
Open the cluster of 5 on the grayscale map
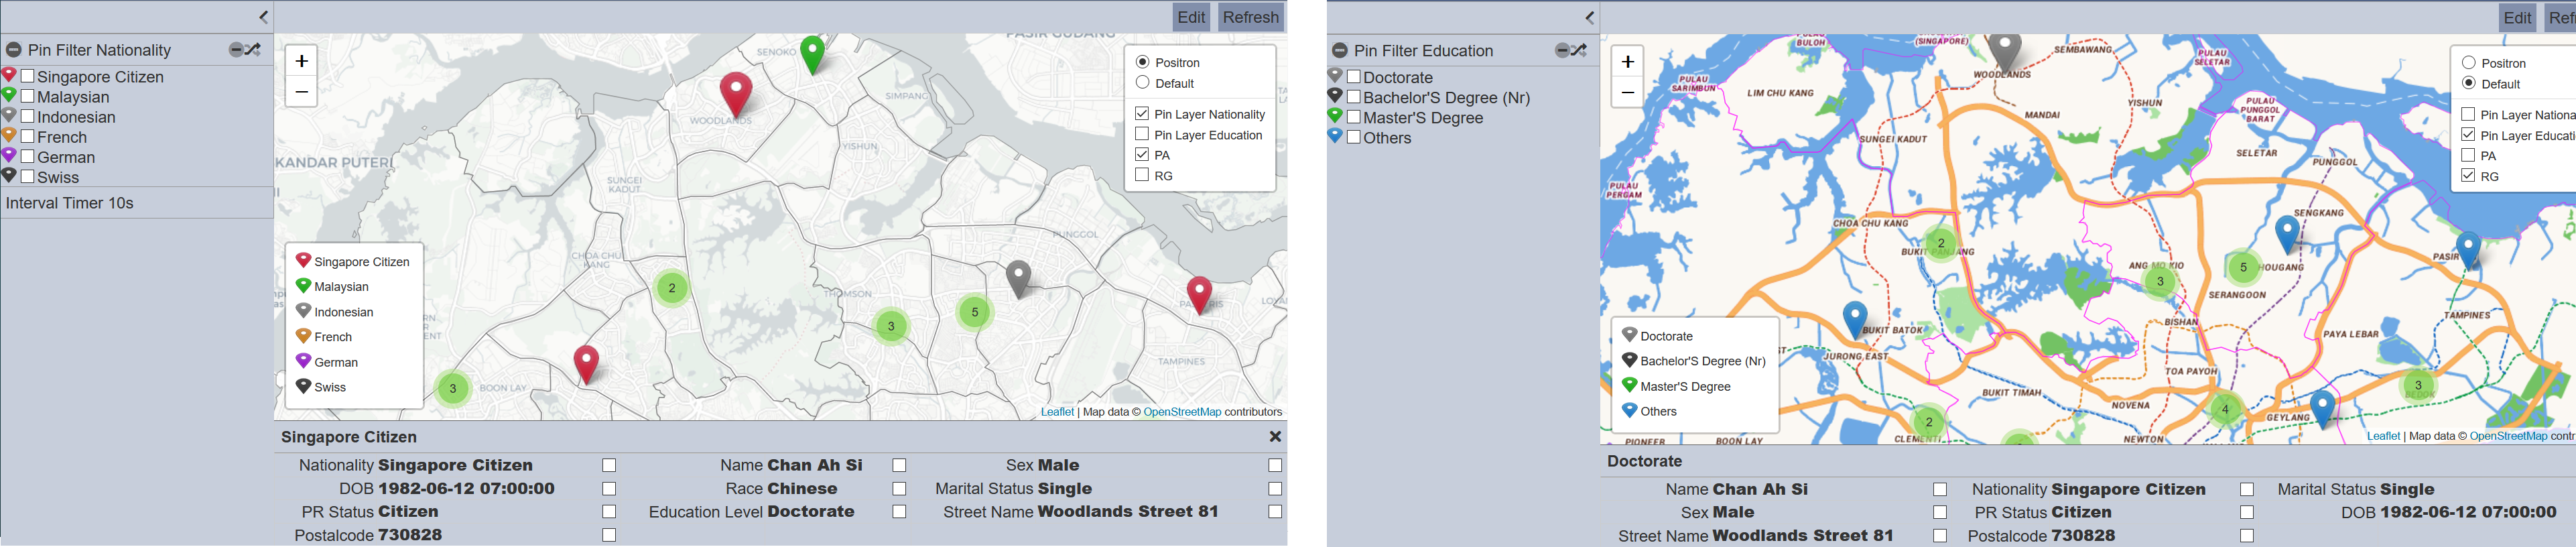pos(975,312)
